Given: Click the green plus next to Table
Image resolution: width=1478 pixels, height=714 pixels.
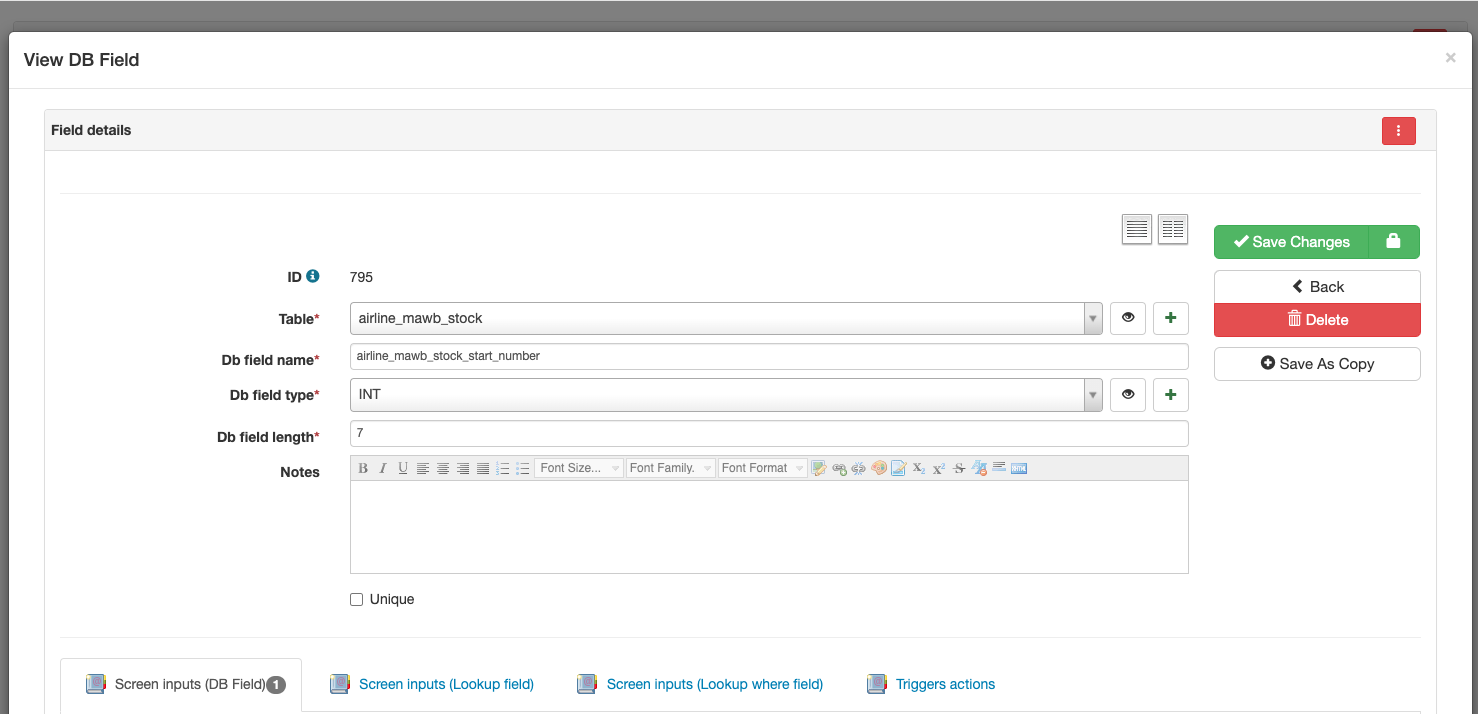Looking at the screenshot, I should coord(1170,318).
